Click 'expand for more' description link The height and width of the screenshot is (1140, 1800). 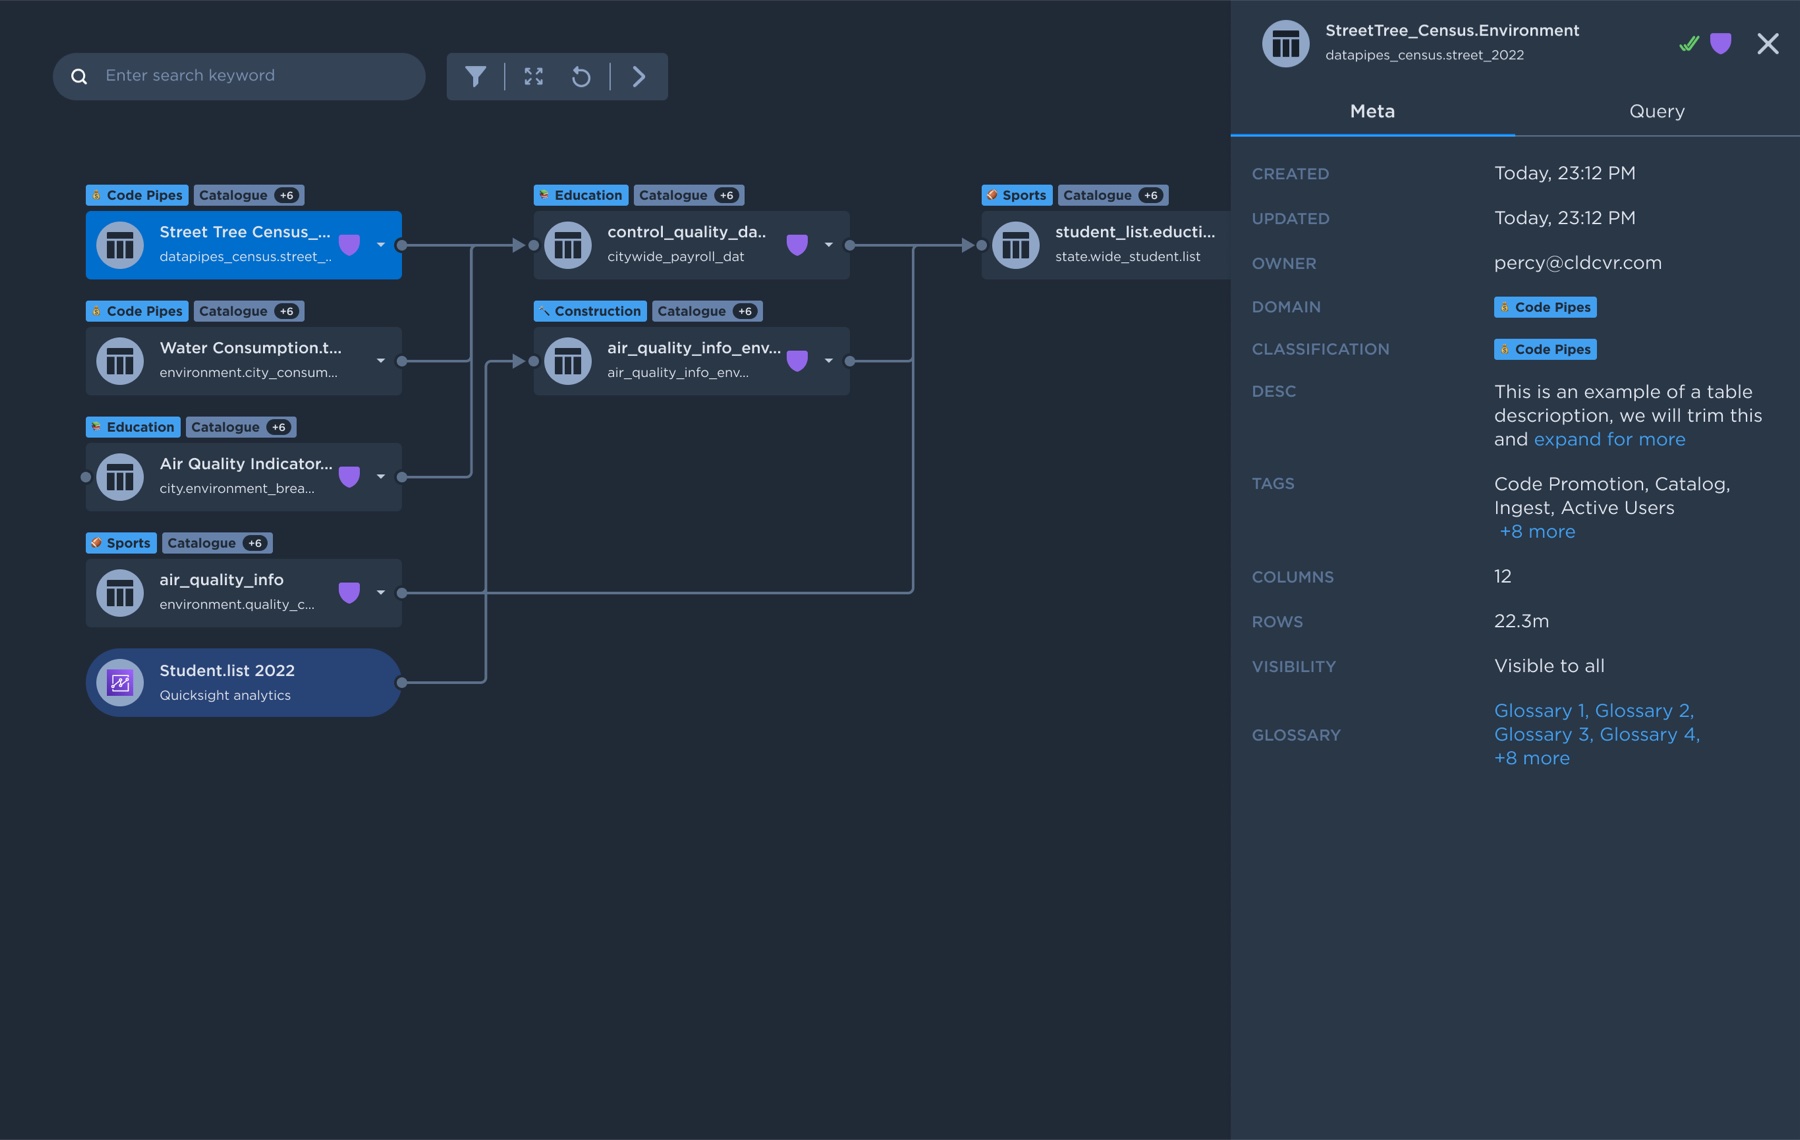coord(1609,440)
